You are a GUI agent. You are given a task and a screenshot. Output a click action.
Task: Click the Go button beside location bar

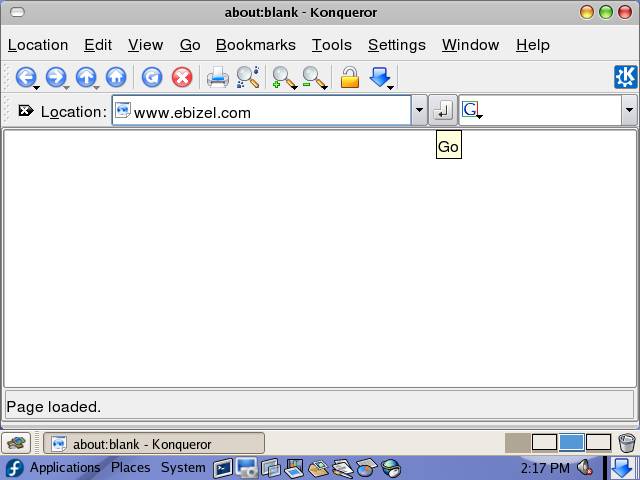[x=442, y=111]
